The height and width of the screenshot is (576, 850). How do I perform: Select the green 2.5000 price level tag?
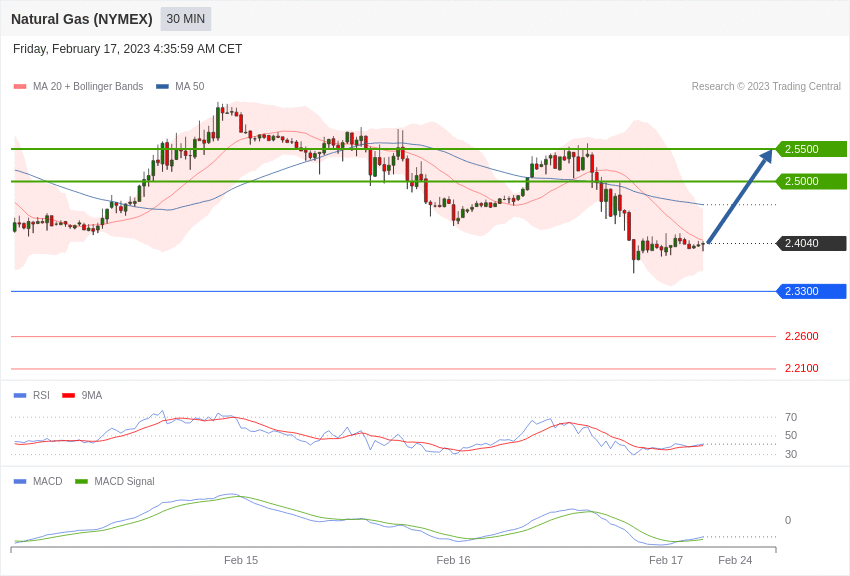tap(811, 181)
